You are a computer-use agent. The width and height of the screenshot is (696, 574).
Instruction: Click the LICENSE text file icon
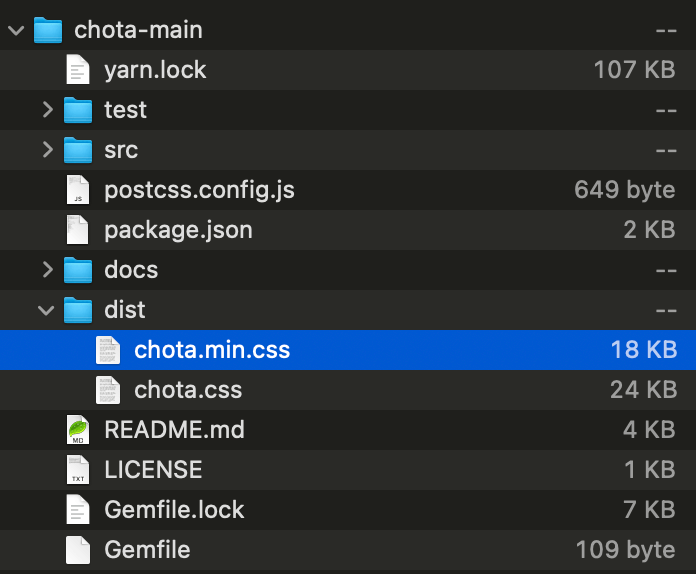78,470
